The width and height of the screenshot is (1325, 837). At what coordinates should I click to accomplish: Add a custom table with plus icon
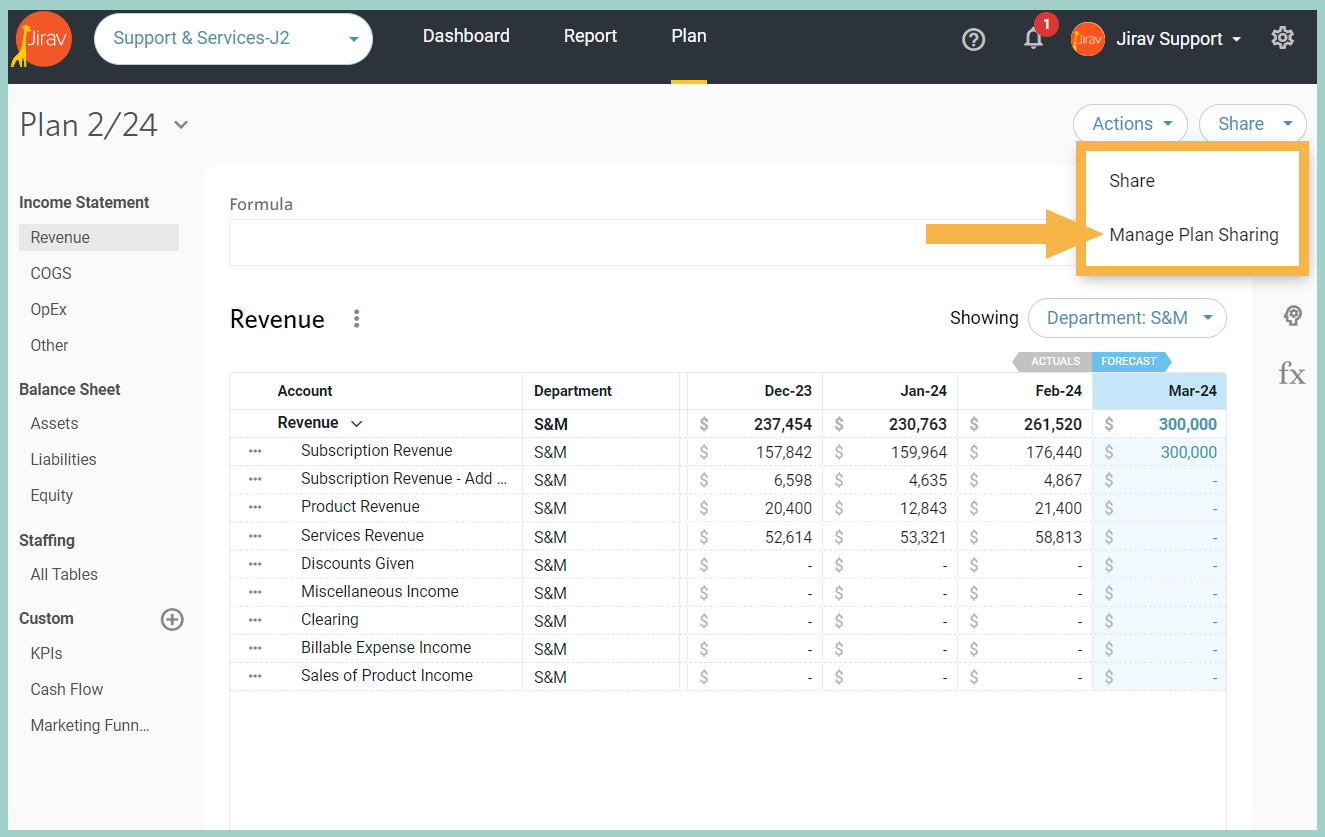172,619
